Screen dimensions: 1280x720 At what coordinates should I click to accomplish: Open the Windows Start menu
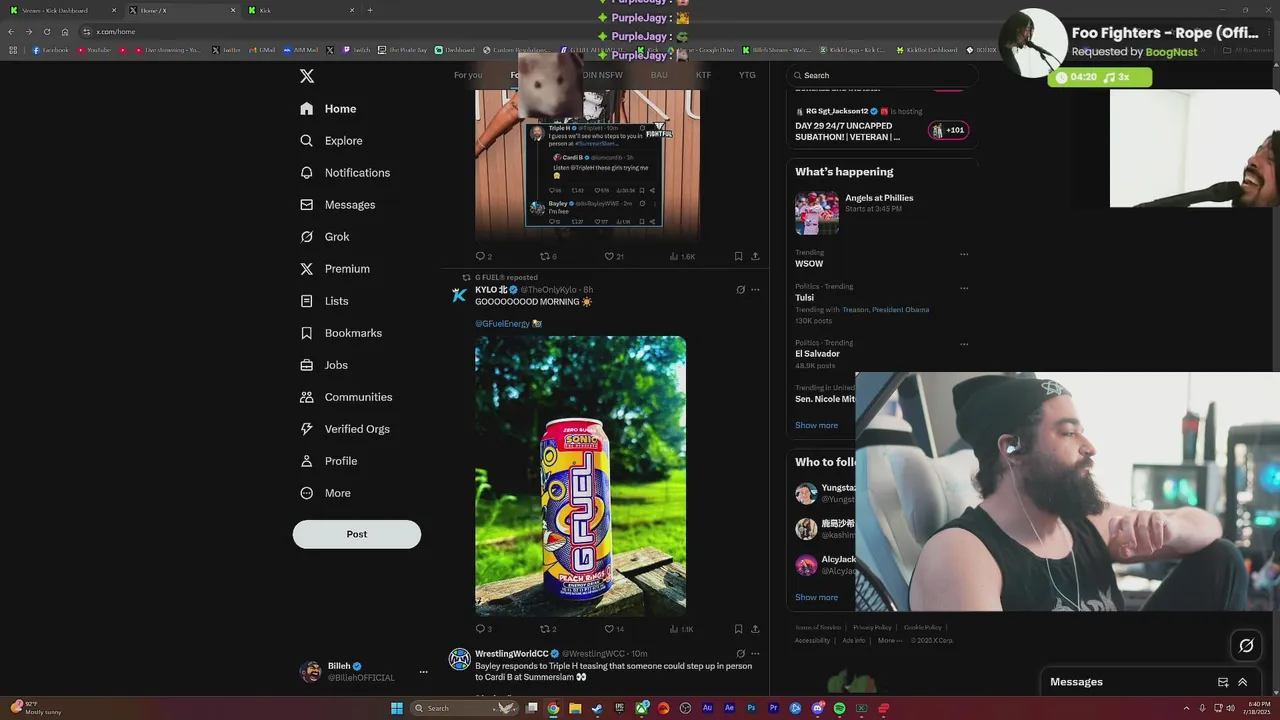[x=397, y=708]
